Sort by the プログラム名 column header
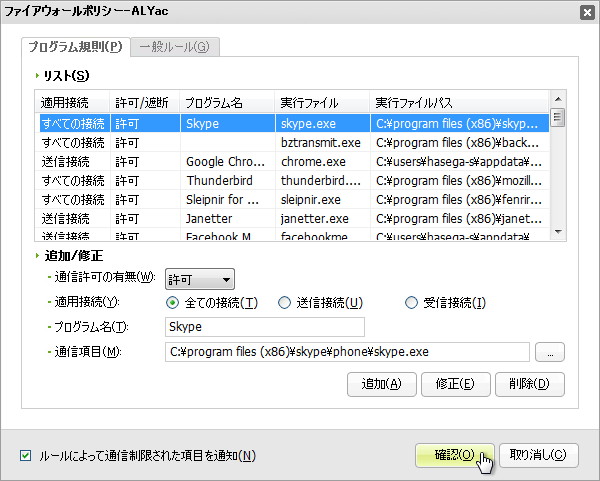The image size is (600, 481). (x=227, y=103)
